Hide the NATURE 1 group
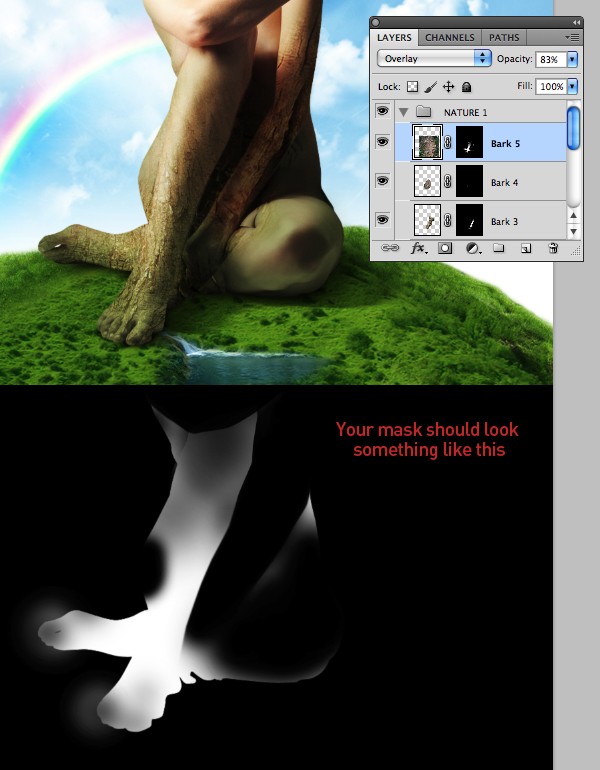 point(382,111)
